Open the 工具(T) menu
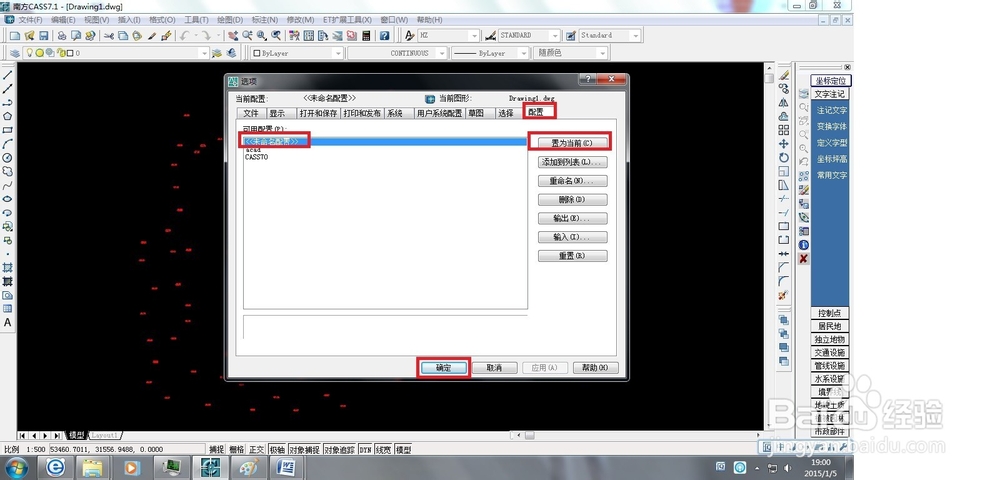The image size is (1000, 480). coord(196,20)
